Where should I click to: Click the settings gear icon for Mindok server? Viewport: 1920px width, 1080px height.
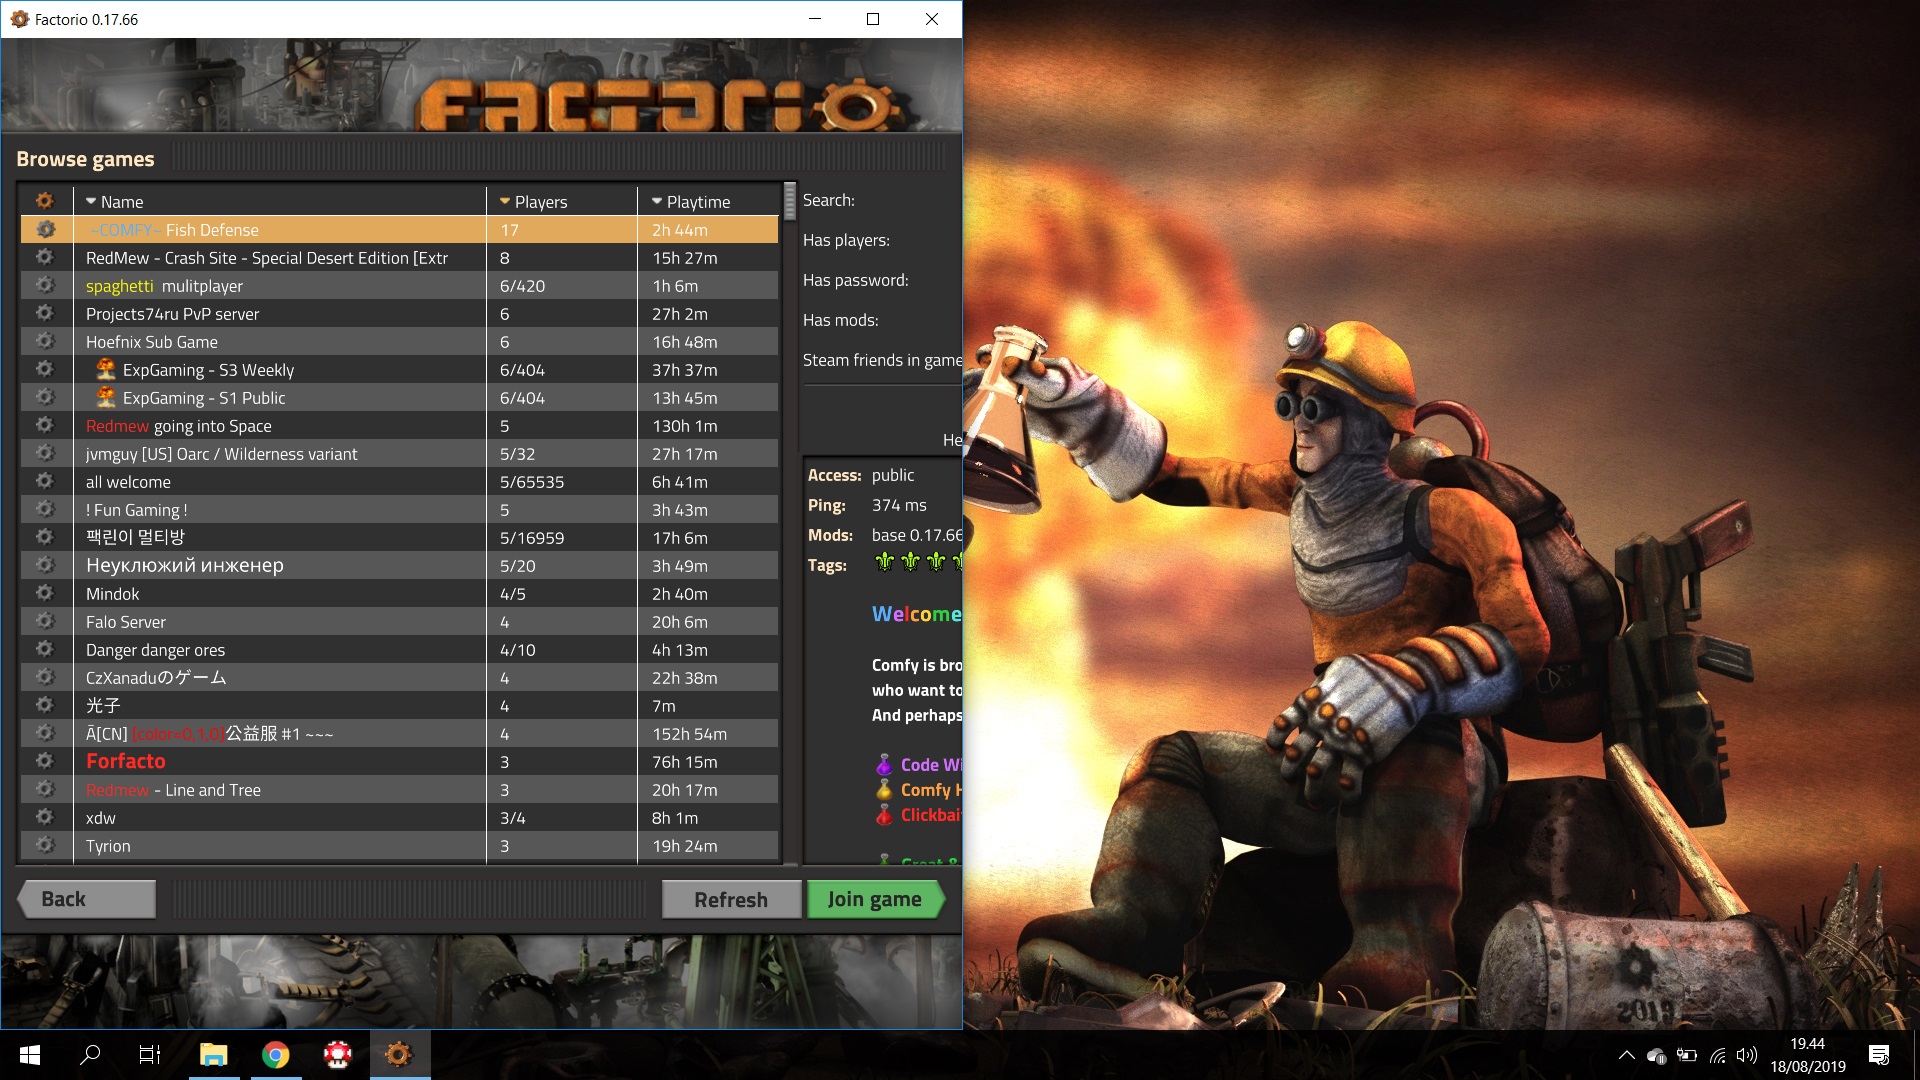(x=45, y=592)
